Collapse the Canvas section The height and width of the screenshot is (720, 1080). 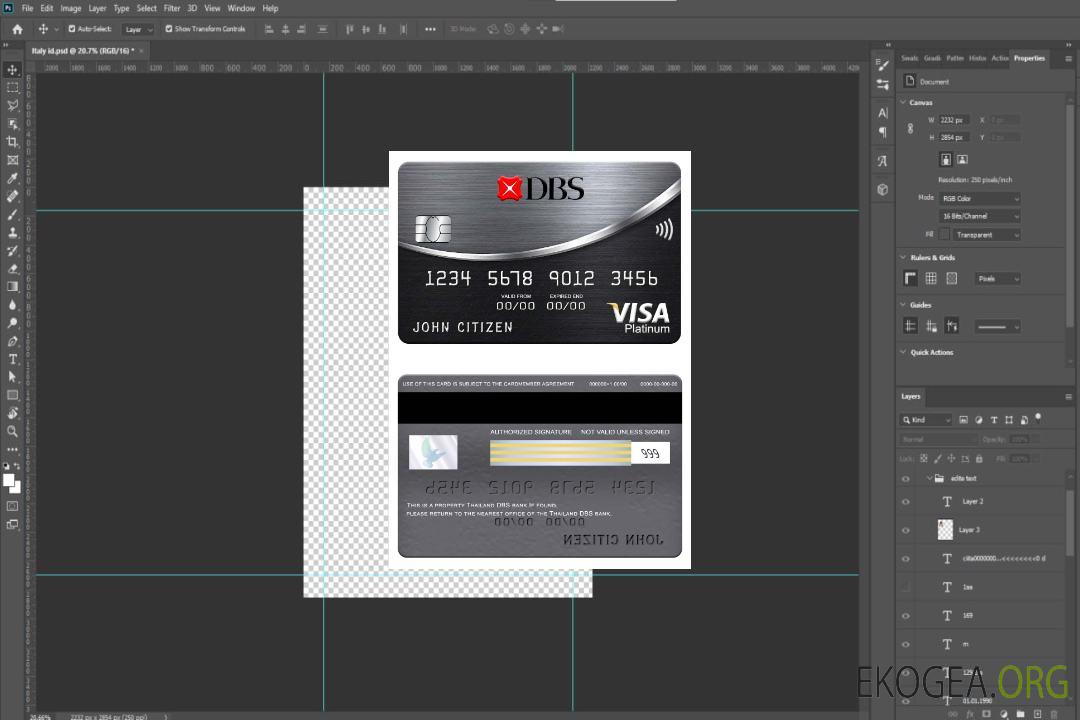coord(903,102)
